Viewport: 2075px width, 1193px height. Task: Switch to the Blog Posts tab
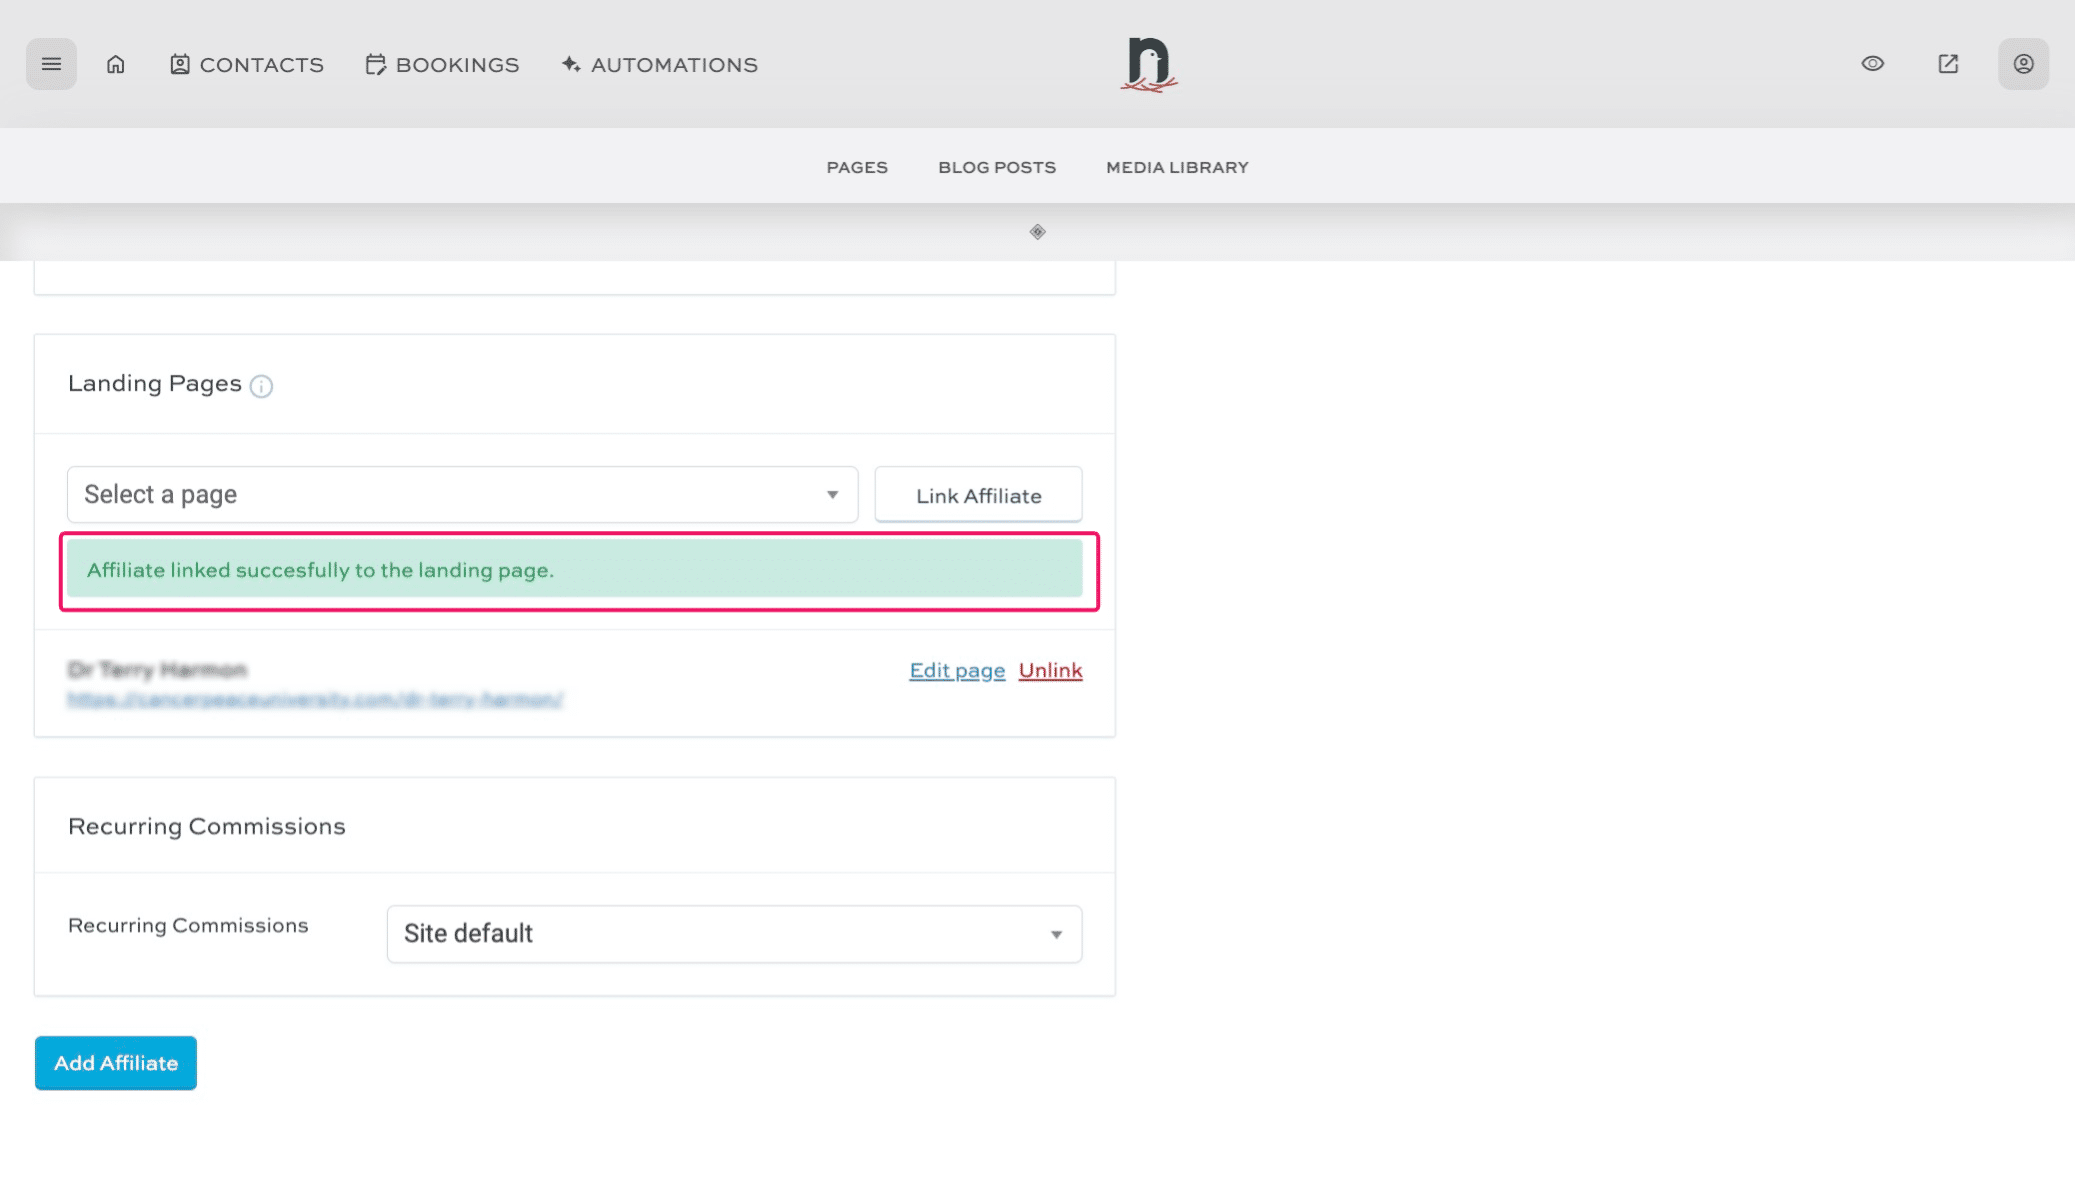(996, 167)
